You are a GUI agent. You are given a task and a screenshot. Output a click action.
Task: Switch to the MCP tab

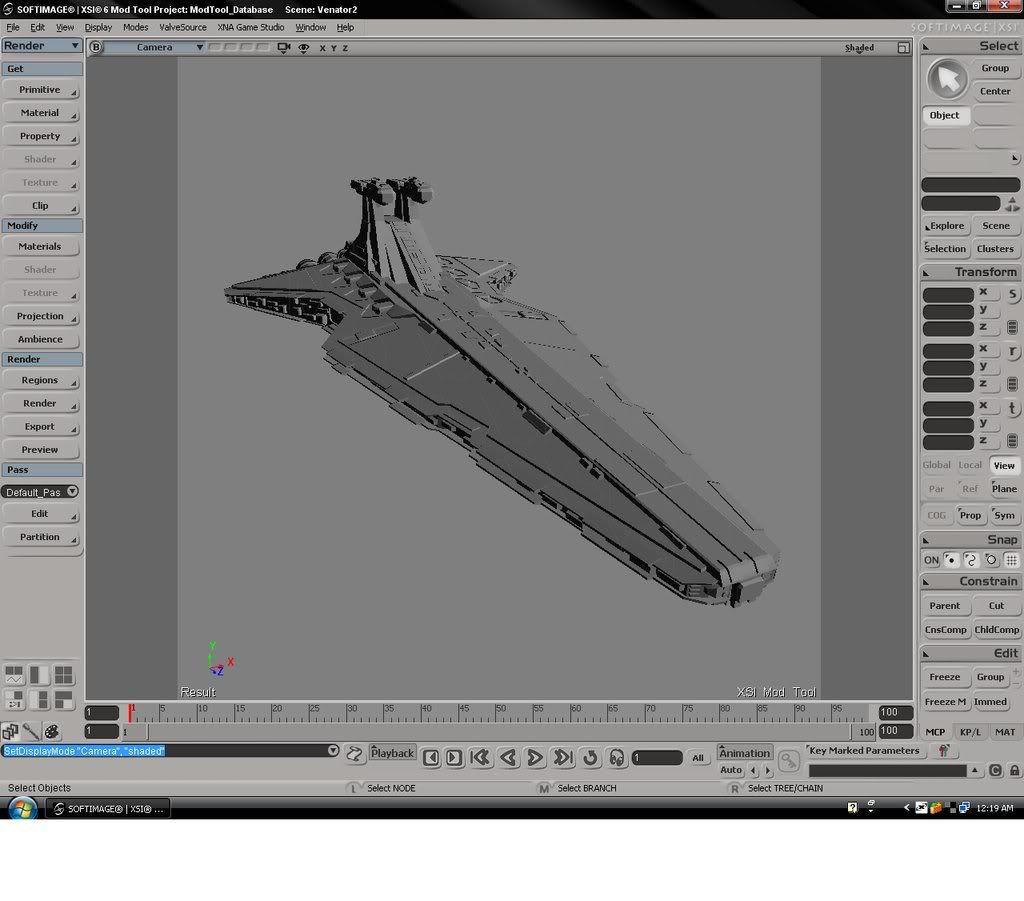click(x=935, y=732)
